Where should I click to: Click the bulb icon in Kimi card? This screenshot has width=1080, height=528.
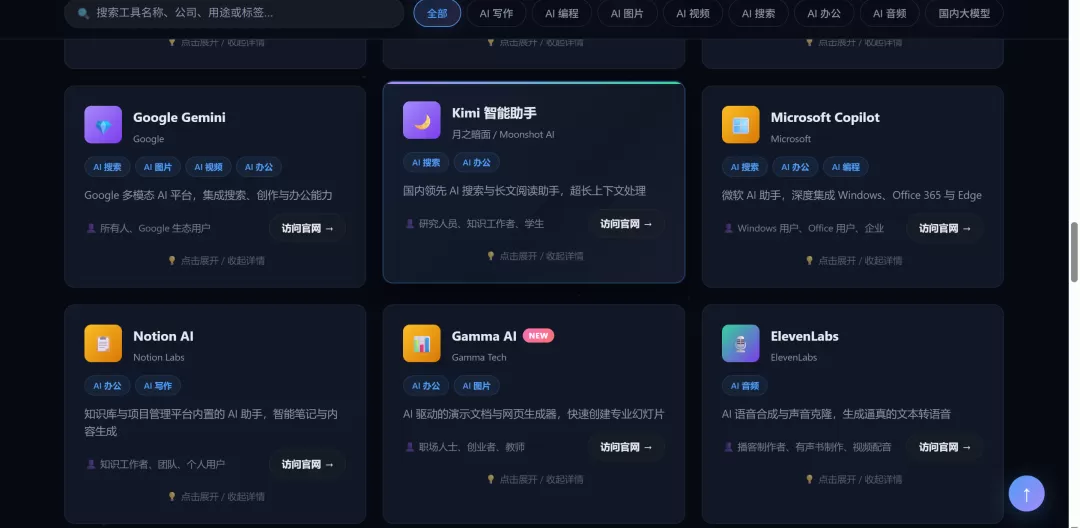click(491, 256)
